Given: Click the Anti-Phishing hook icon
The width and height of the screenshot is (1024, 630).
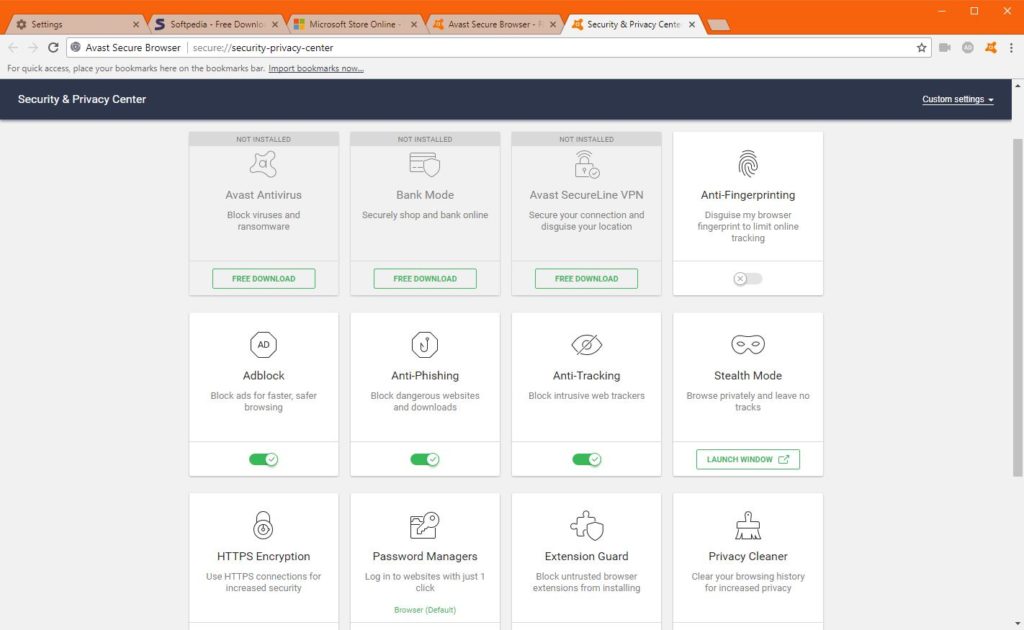Looking at the screenshot, I should tap(424, 345).
